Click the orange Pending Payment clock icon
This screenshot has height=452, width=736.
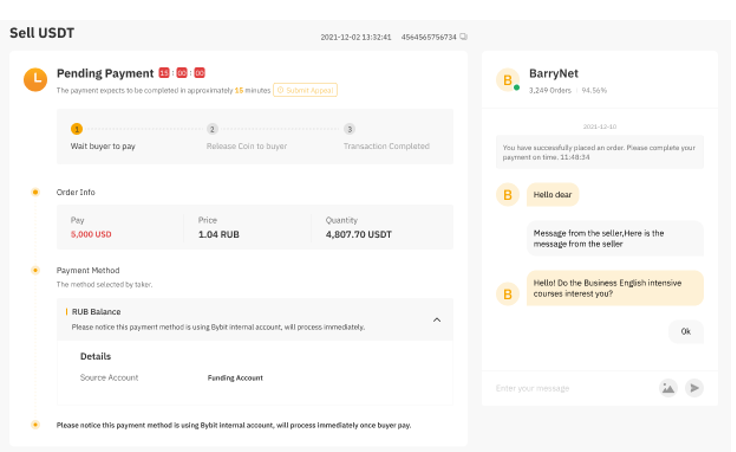click(35, 79)
